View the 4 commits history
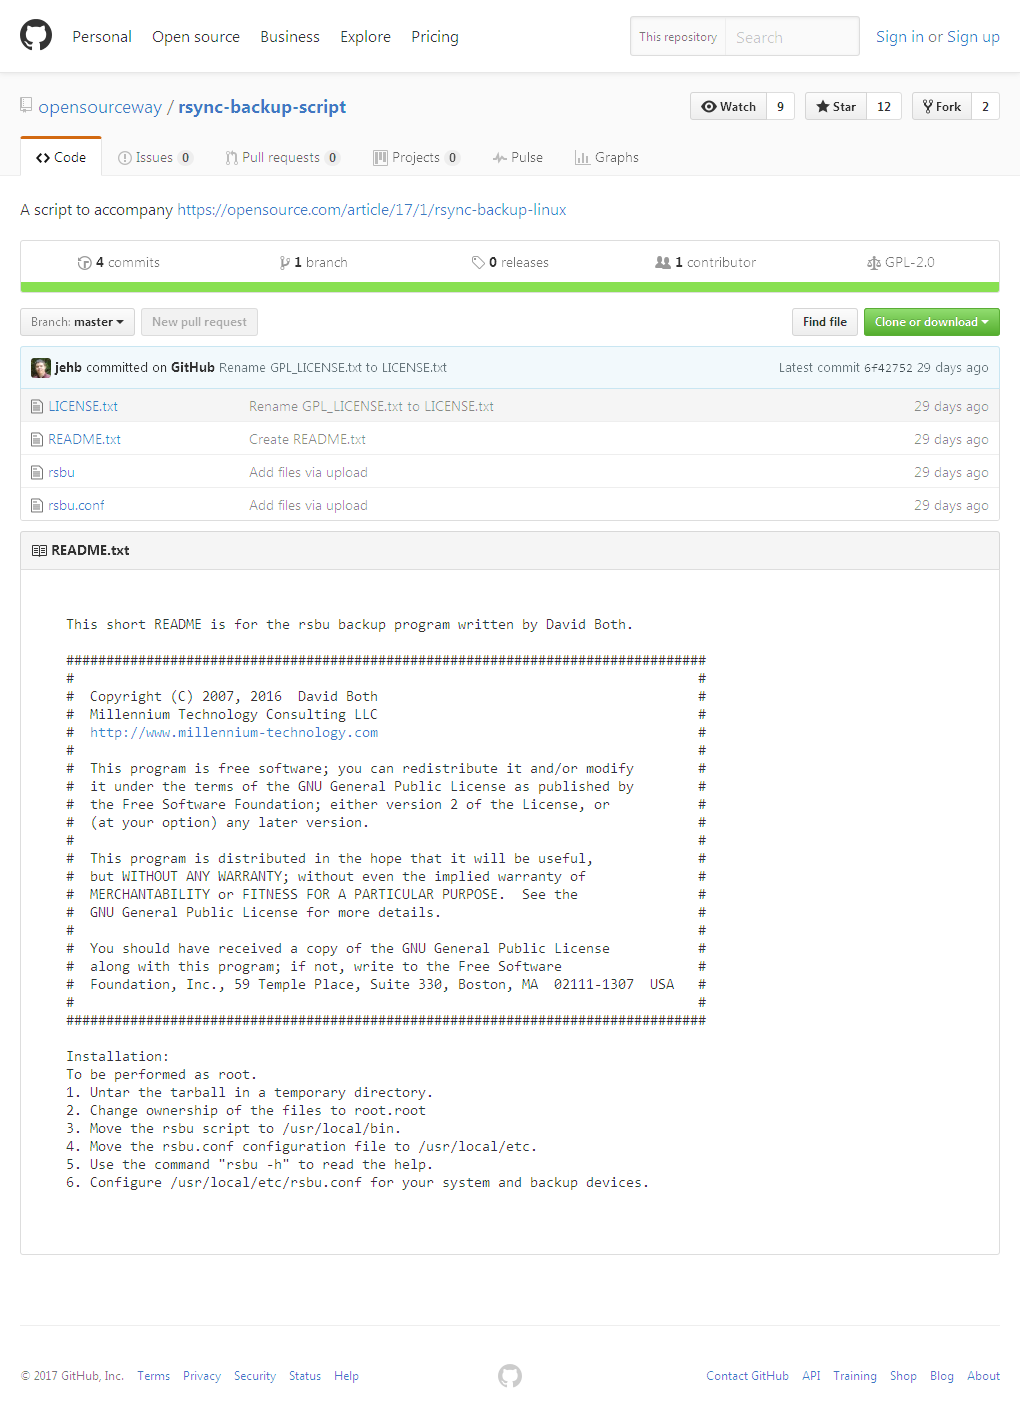1020x1424 pixels. pyautogui.click(x=119, y=263)
